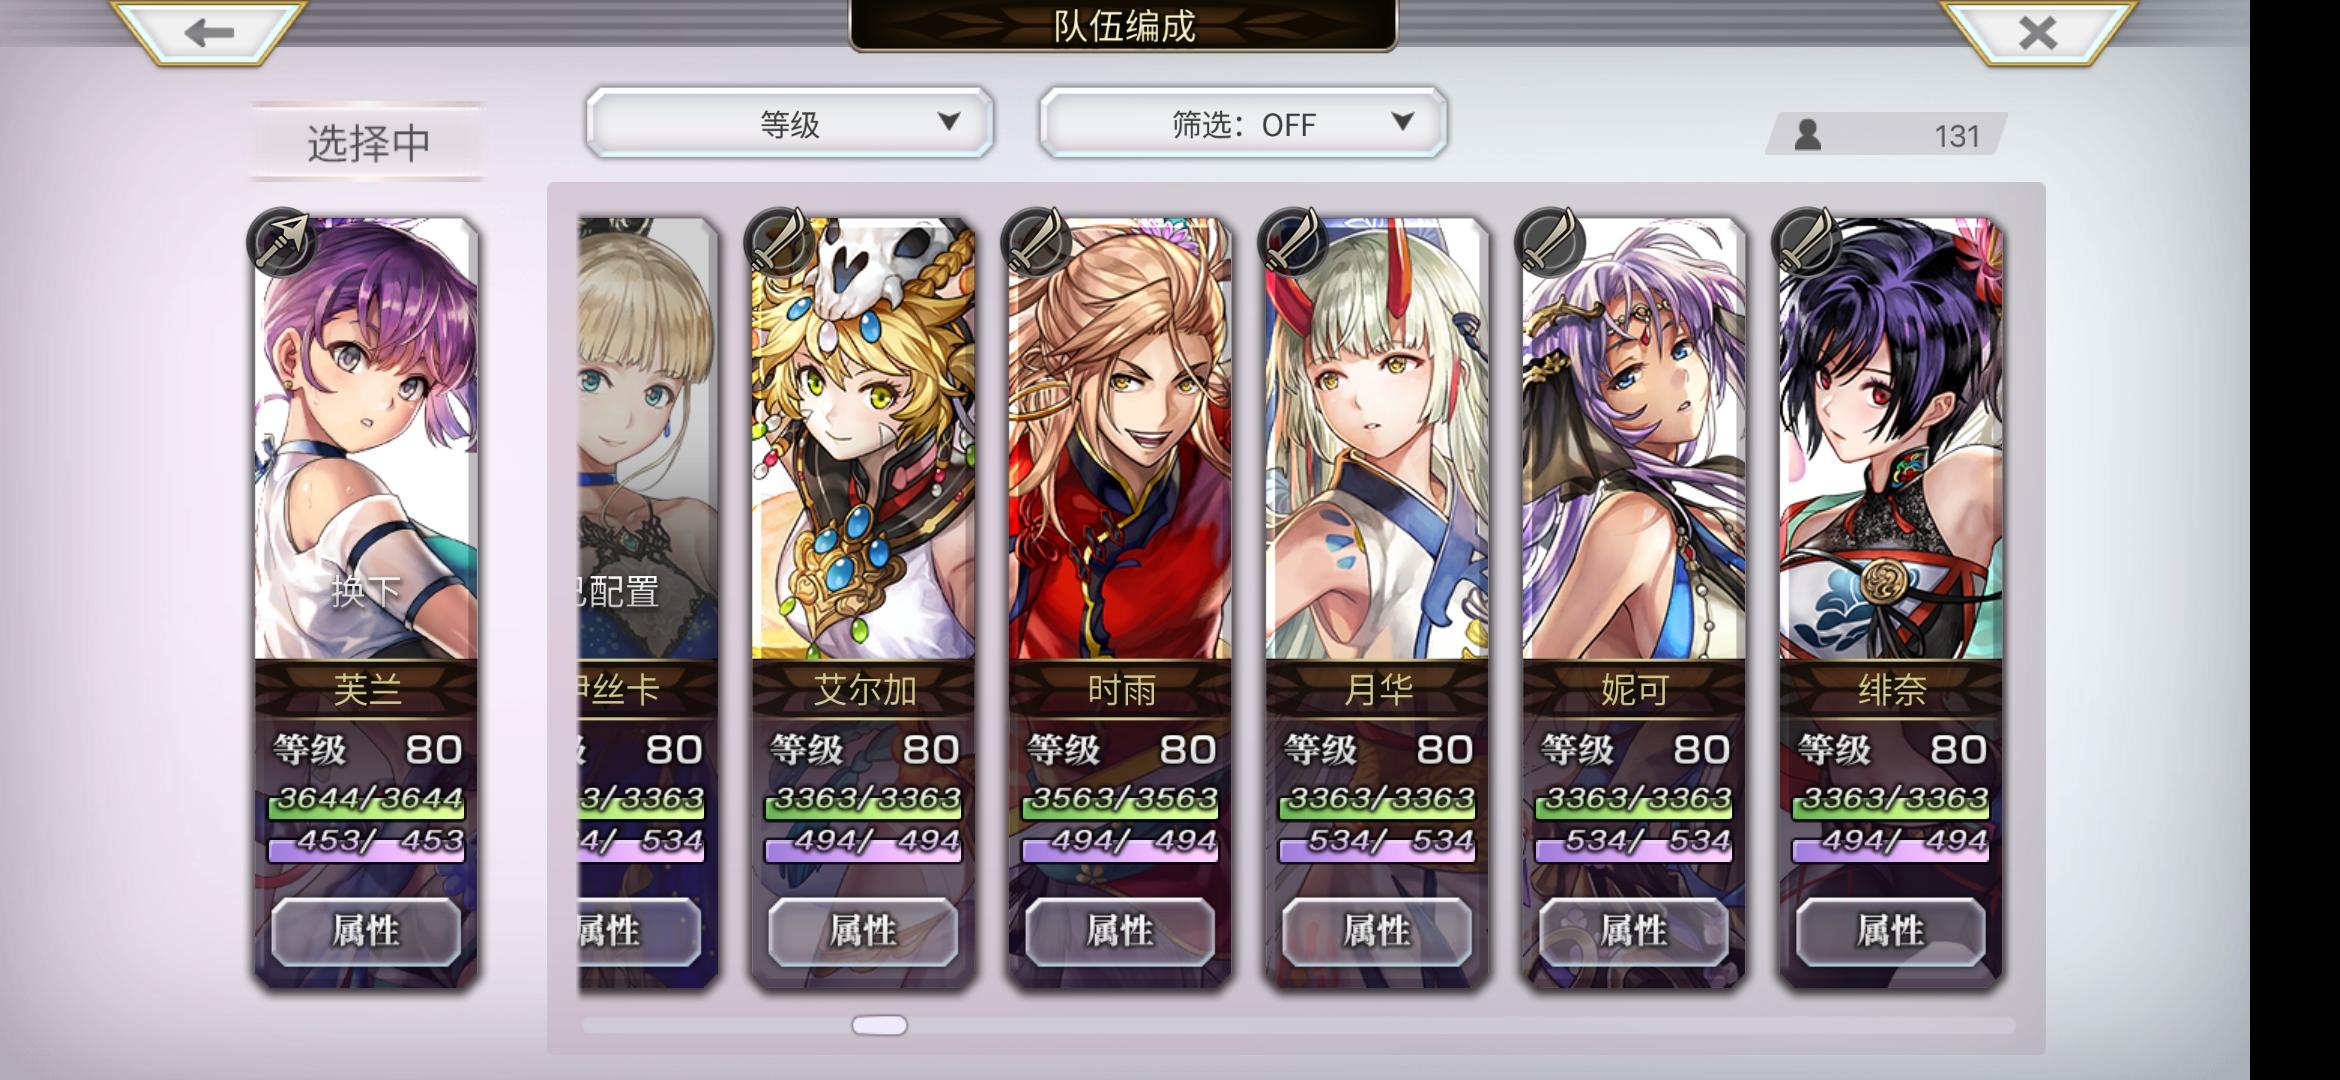Click the sword icon on 妮可 card
Image resolution: width=2340 pixels, height=1080 pixels.
tap(1550, 242)
